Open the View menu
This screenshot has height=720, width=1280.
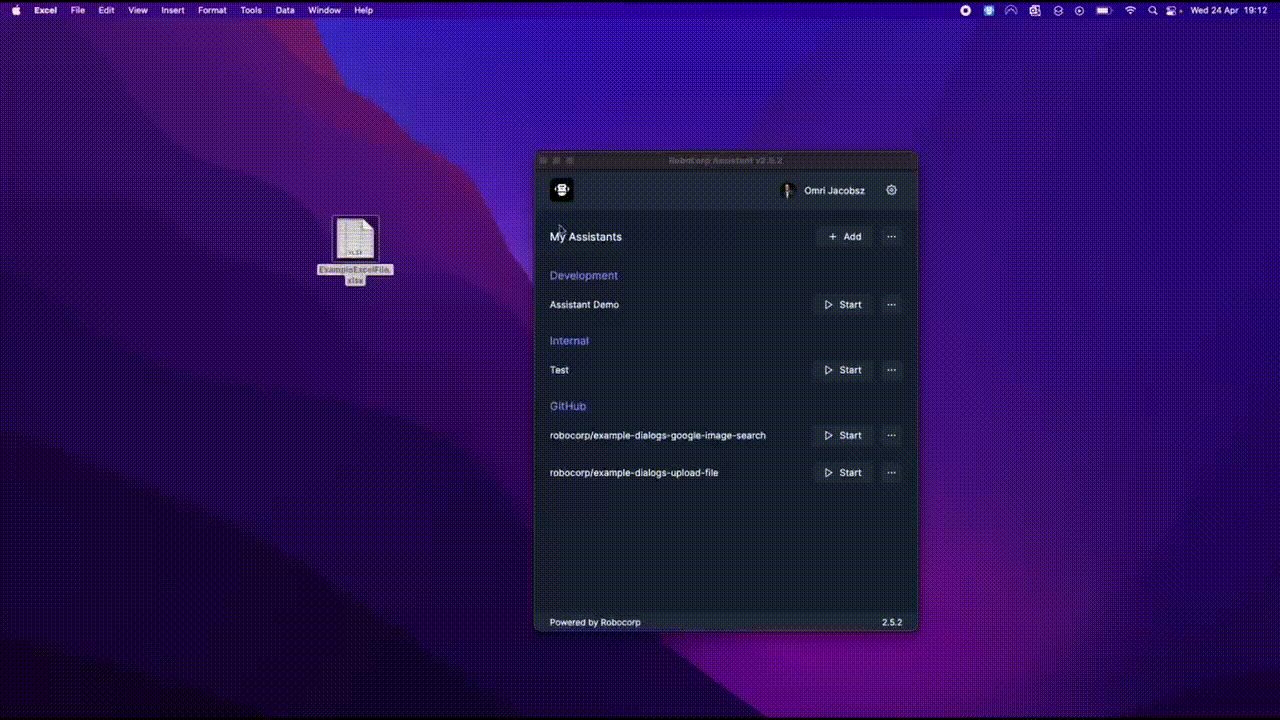point(138,10)
